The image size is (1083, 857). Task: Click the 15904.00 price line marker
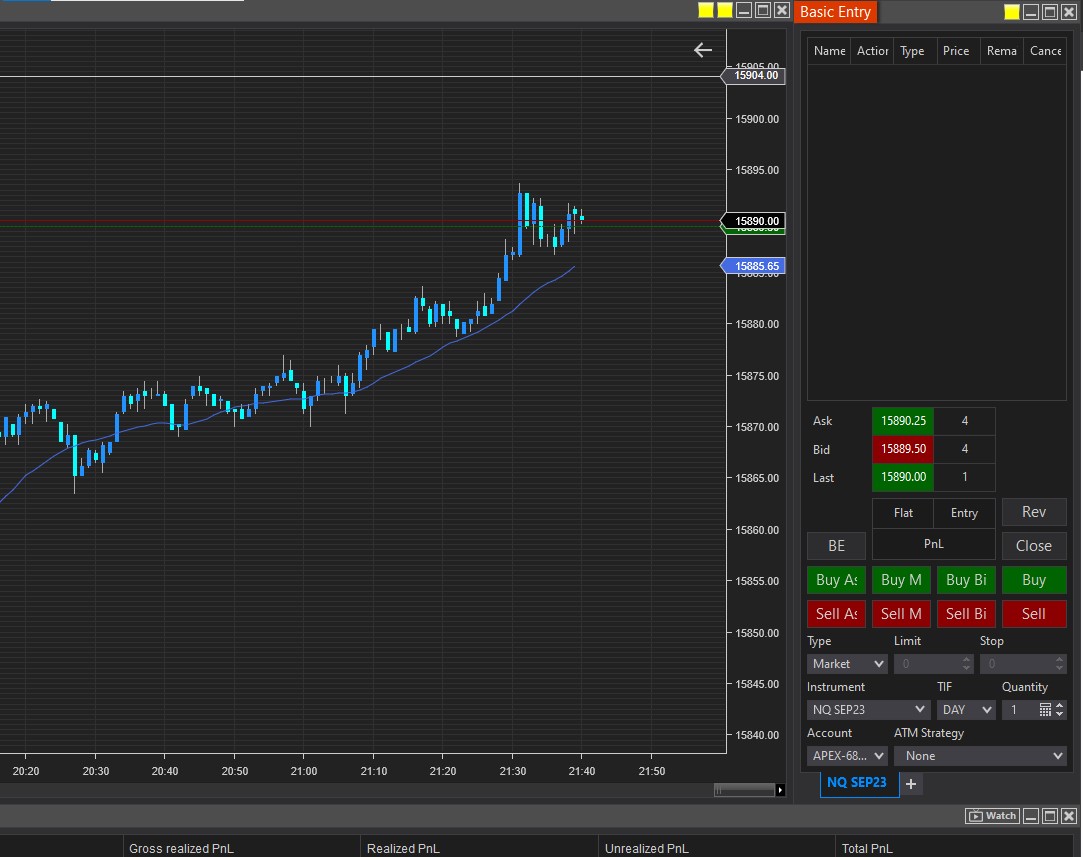pyautogui.click(x=756, y=75)
